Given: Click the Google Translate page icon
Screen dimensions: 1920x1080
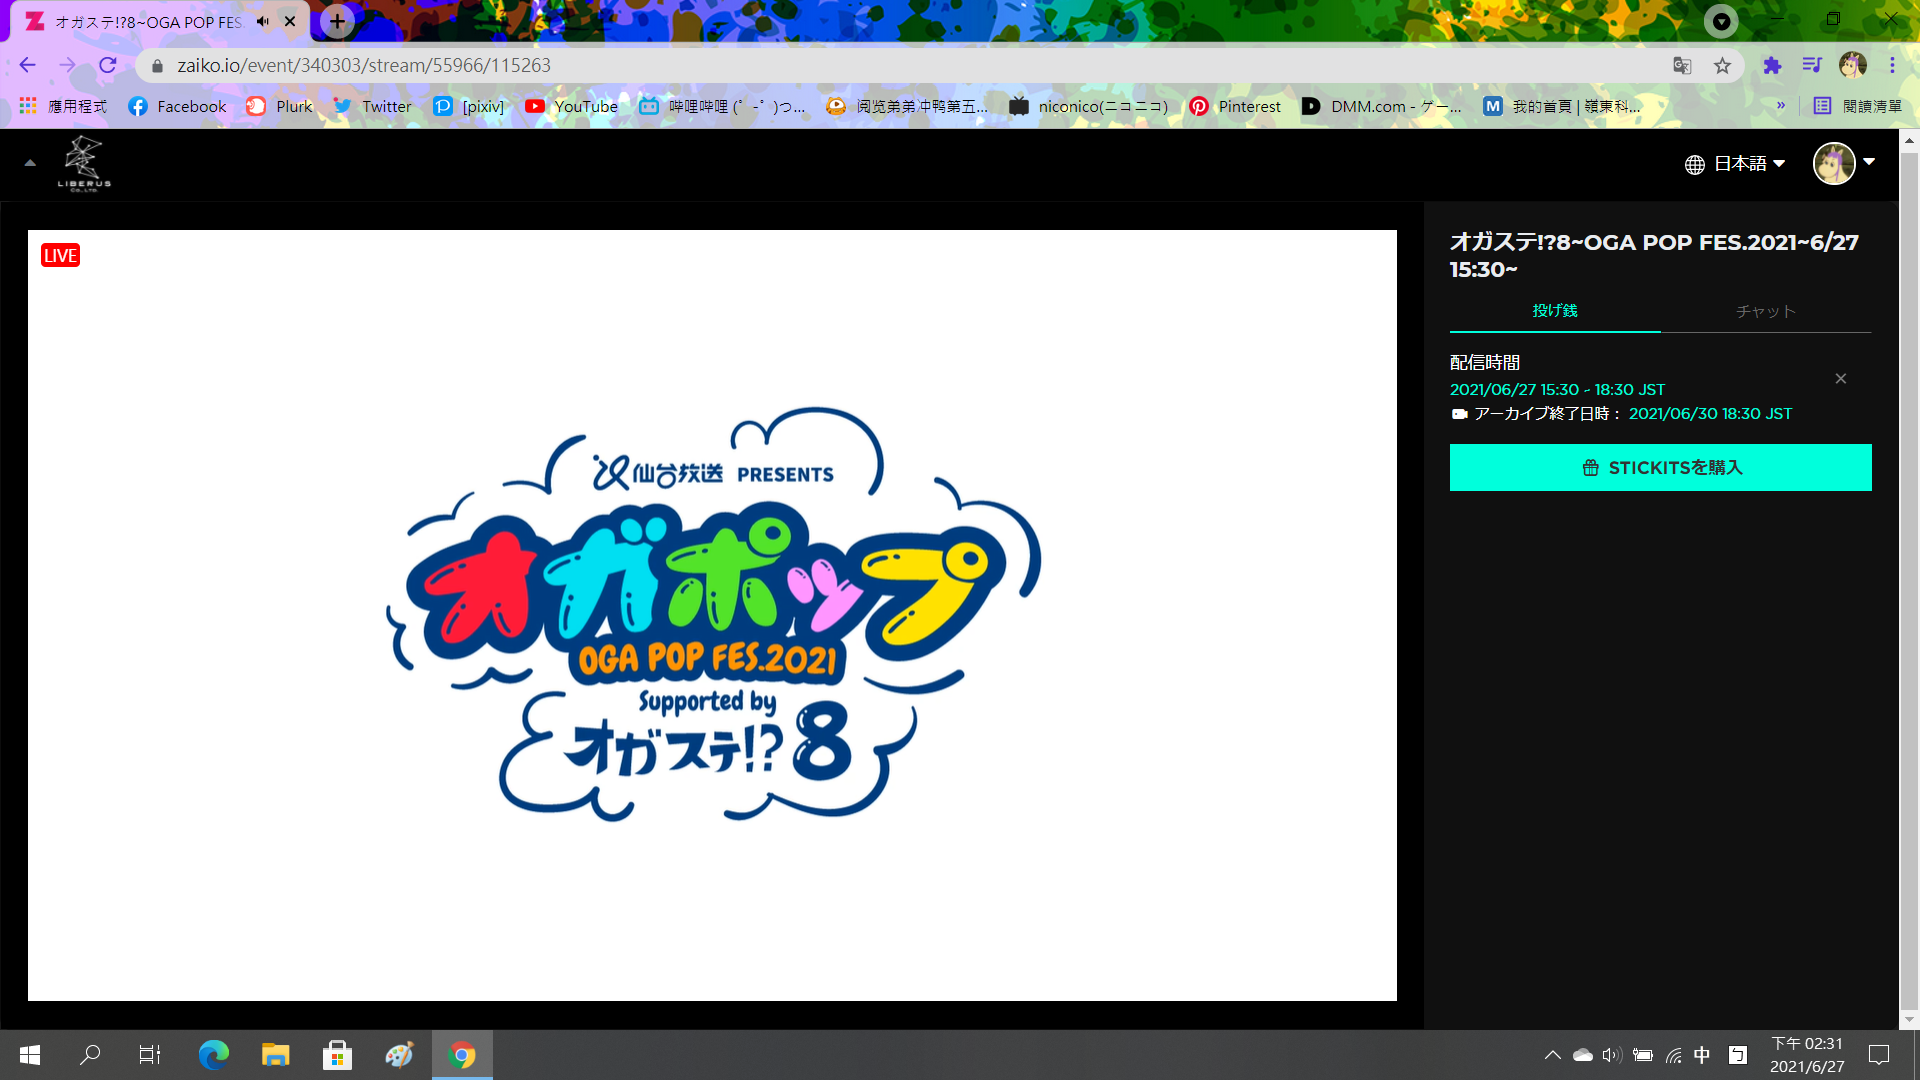Looking at the screenshot, I should [x=1682, y=65].
